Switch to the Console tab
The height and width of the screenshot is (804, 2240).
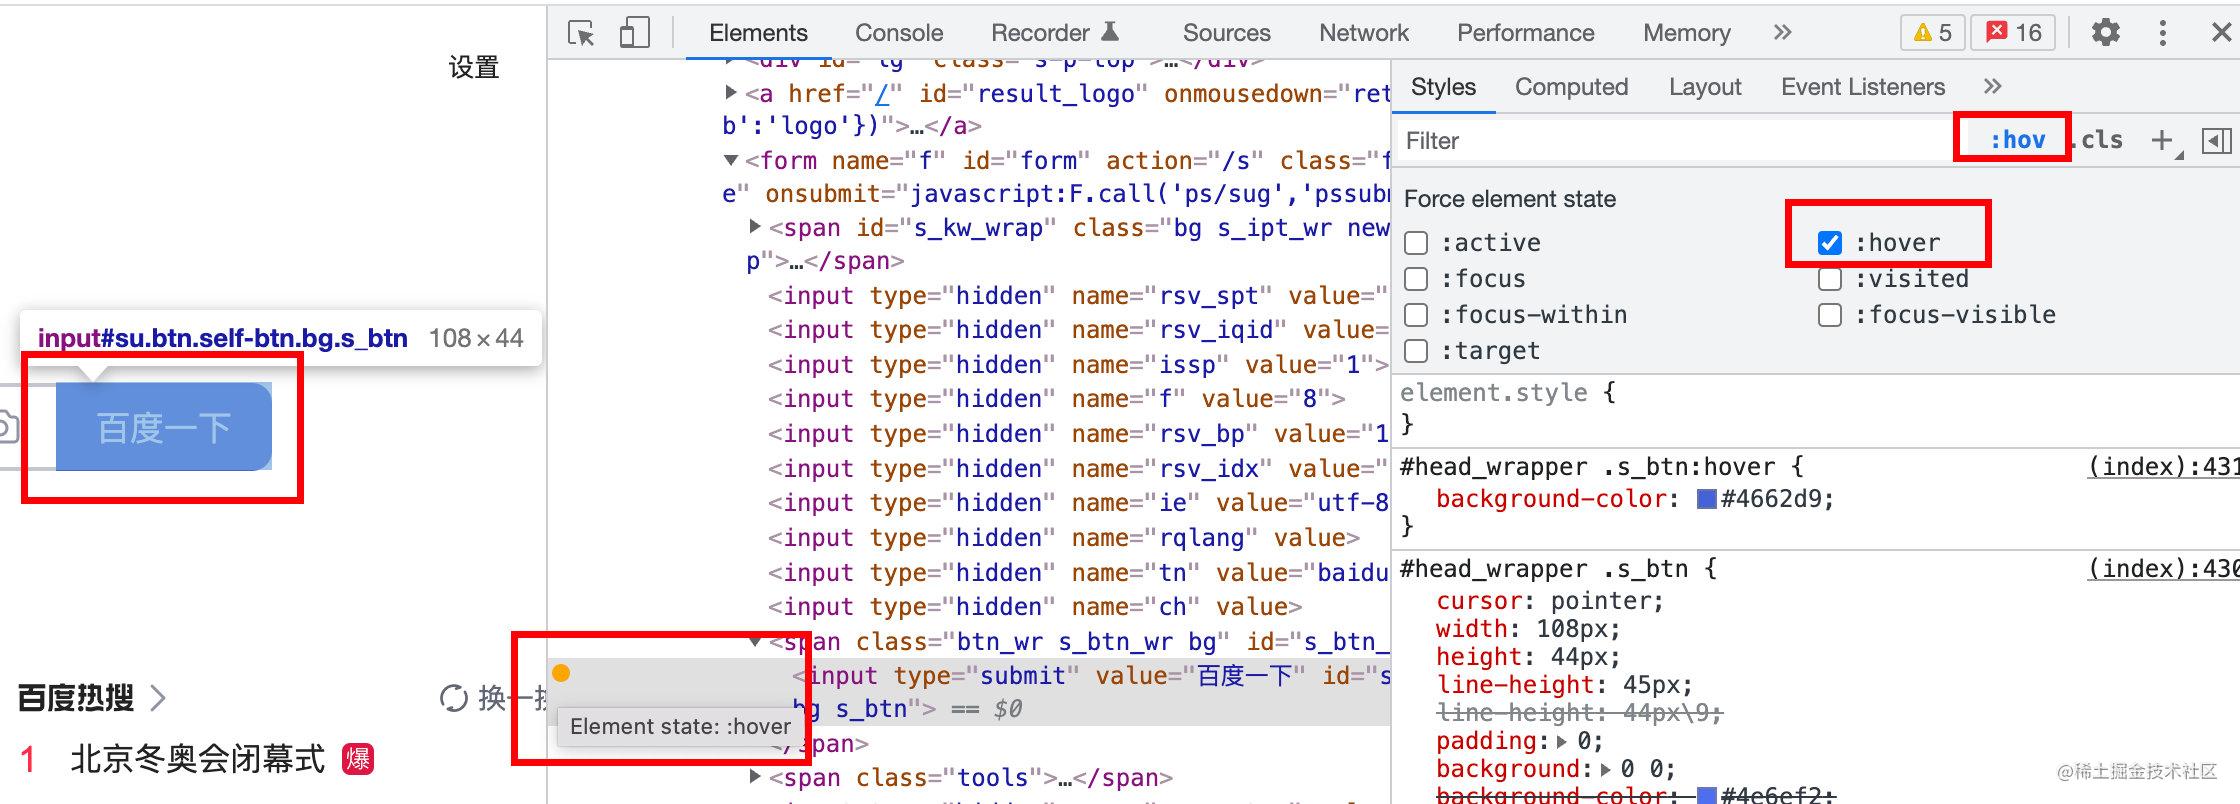click(899, 33)
